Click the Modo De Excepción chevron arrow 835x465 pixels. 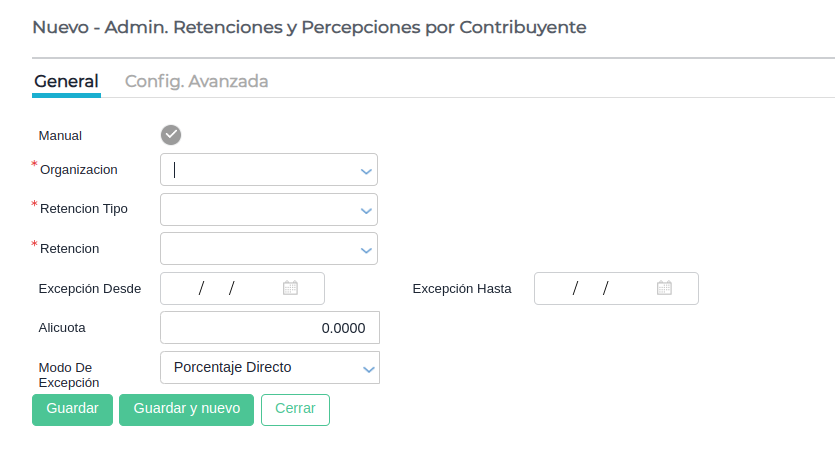pyautogui.click(x=369, y=369)
